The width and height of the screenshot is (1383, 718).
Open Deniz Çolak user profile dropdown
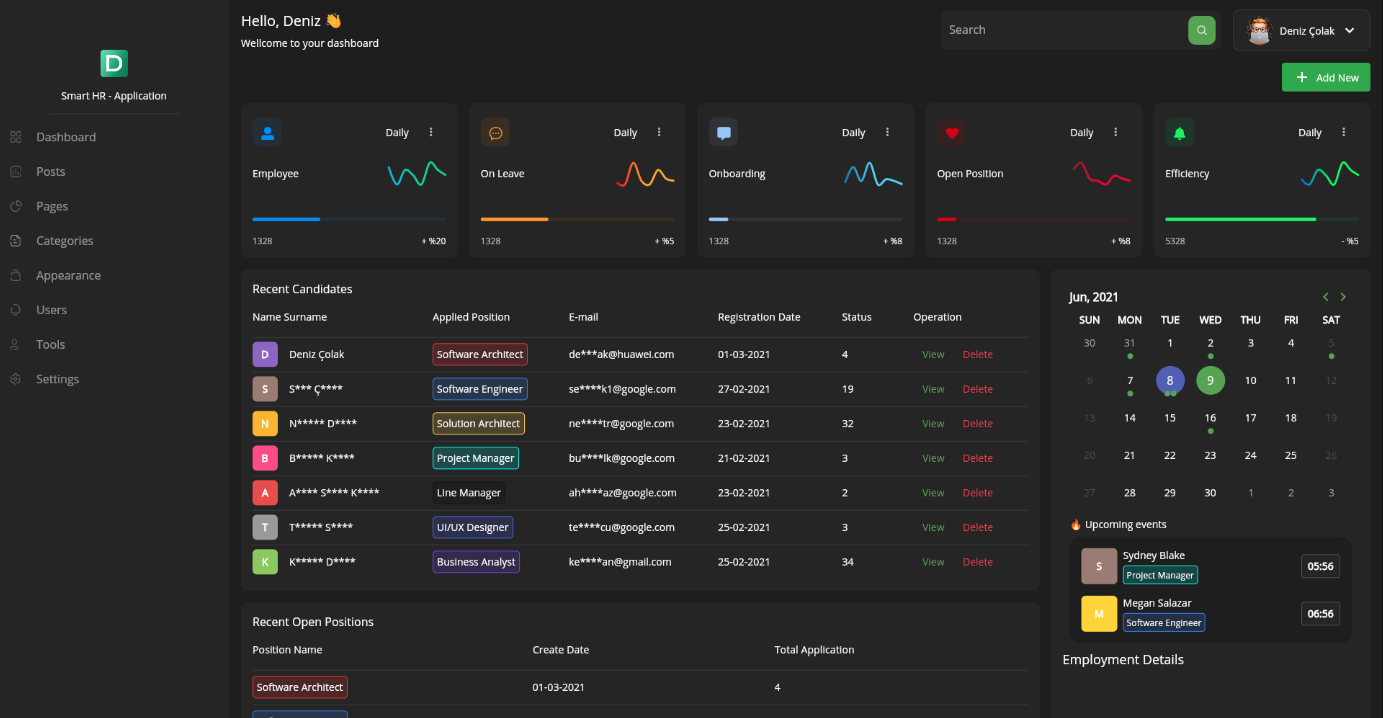(1301, 30)
